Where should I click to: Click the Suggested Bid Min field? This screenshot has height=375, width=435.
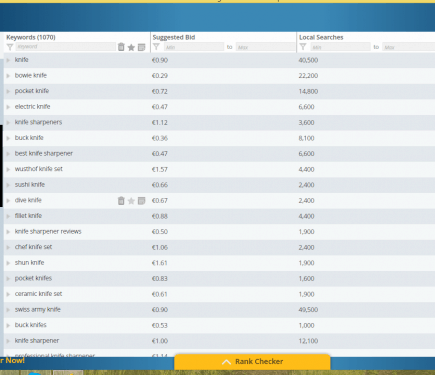pyautogui.click(x=194, y=47)
